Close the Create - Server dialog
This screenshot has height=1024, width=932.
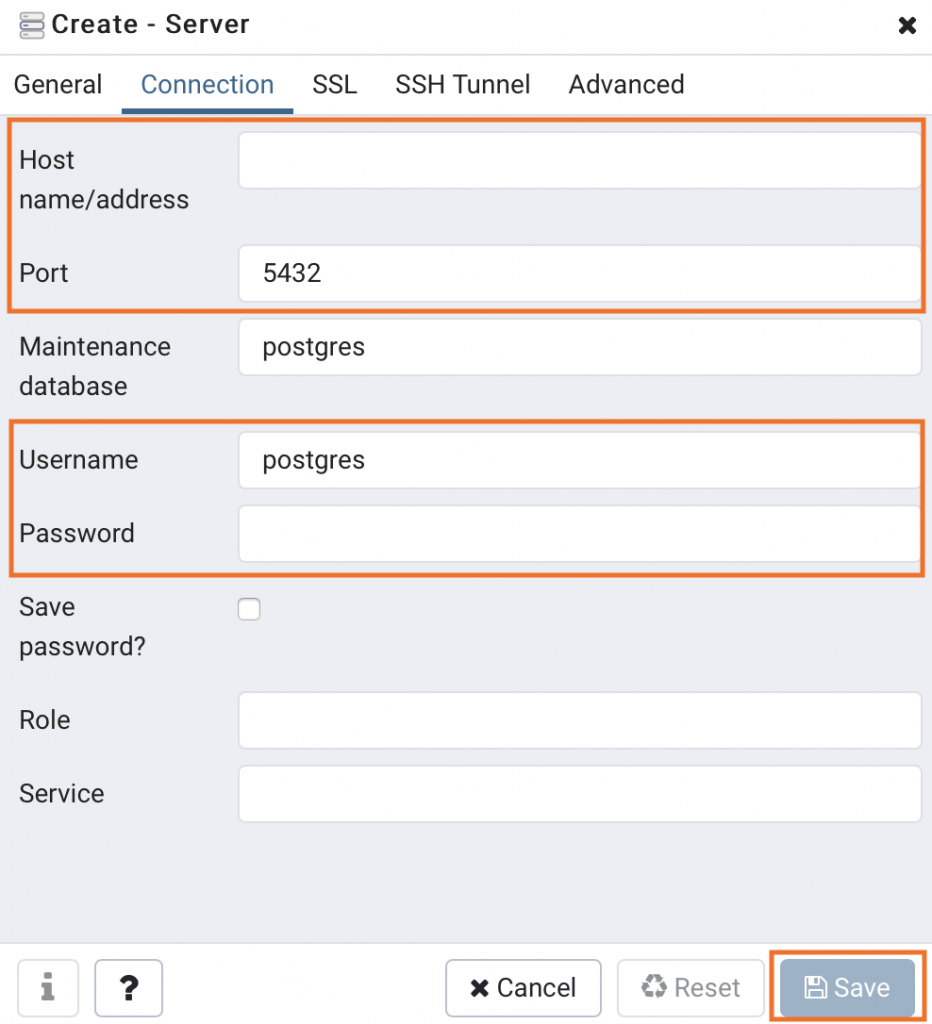pyautogui.click(x=907, y=25)
